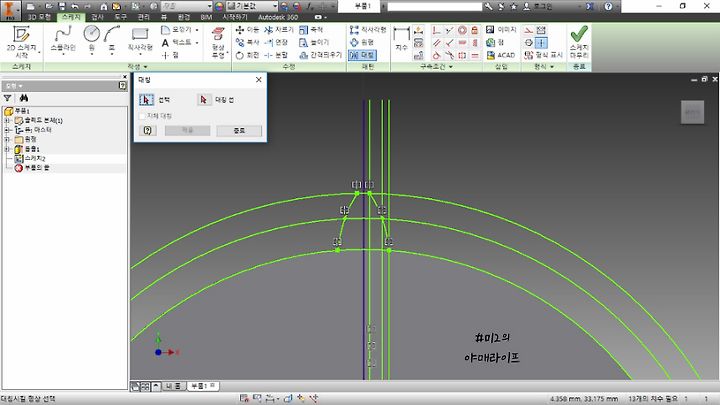Select the Dimension (치수) tool
The height and width of the screenshot is (405, 720).
401,40
